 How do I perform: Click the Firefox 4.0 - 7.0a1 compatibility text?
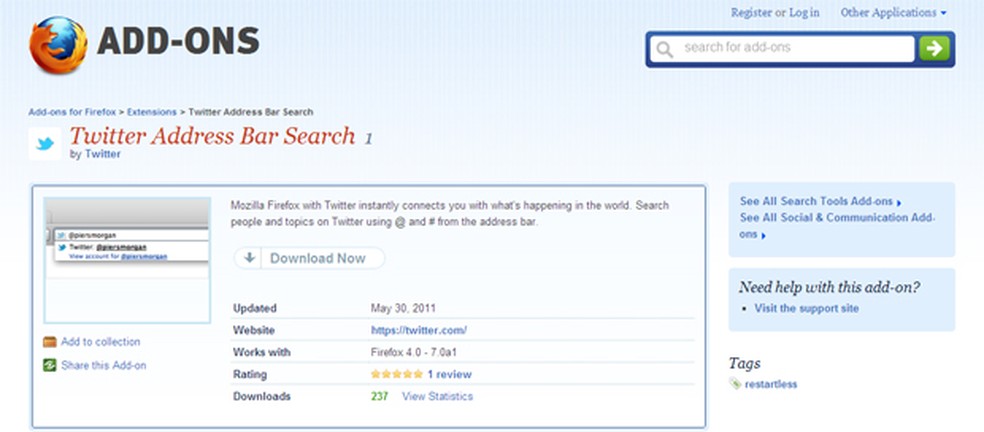(414, 352)
